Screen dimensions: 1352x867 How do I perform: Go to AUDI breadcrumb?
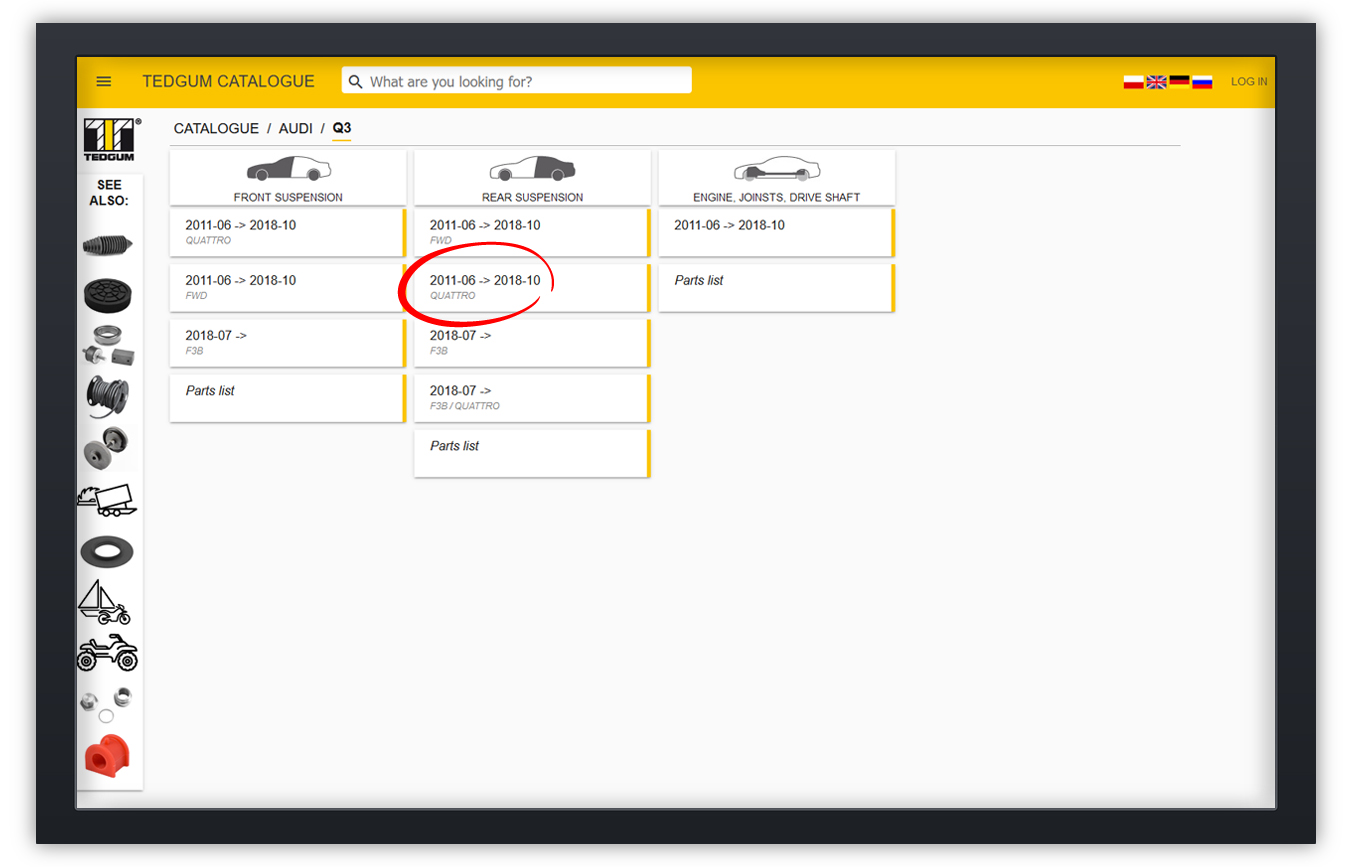click(296, 129)
